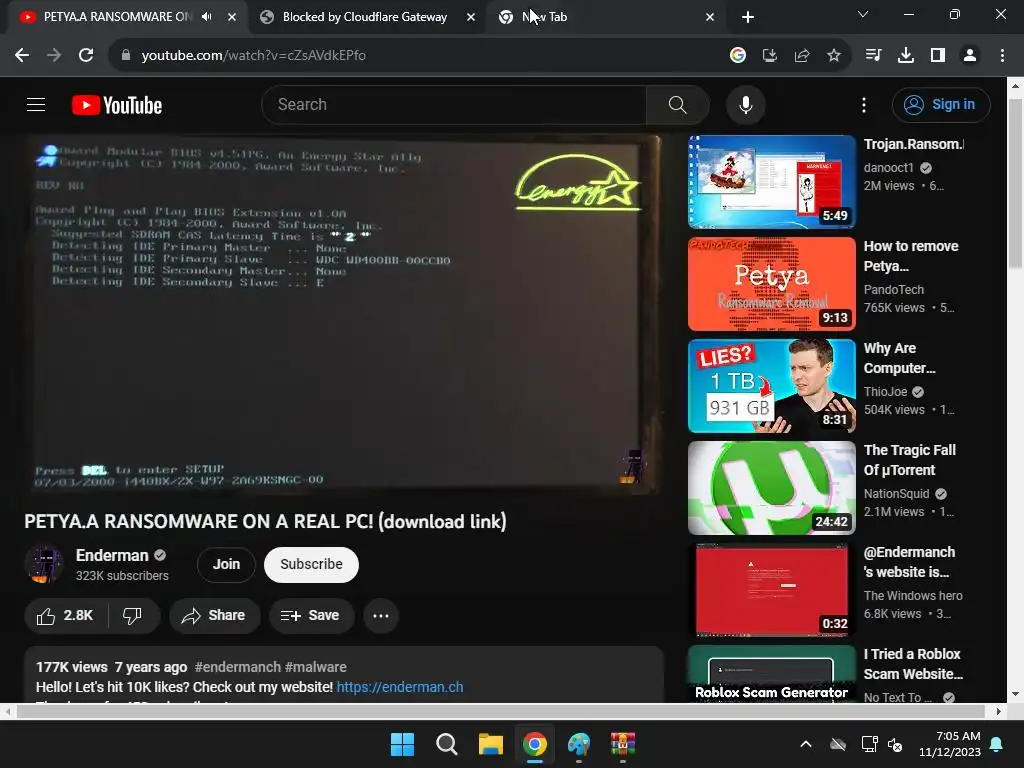Save the video to a playlist
The height and width of the screenshot is (768, 1024).
[311, 616]
